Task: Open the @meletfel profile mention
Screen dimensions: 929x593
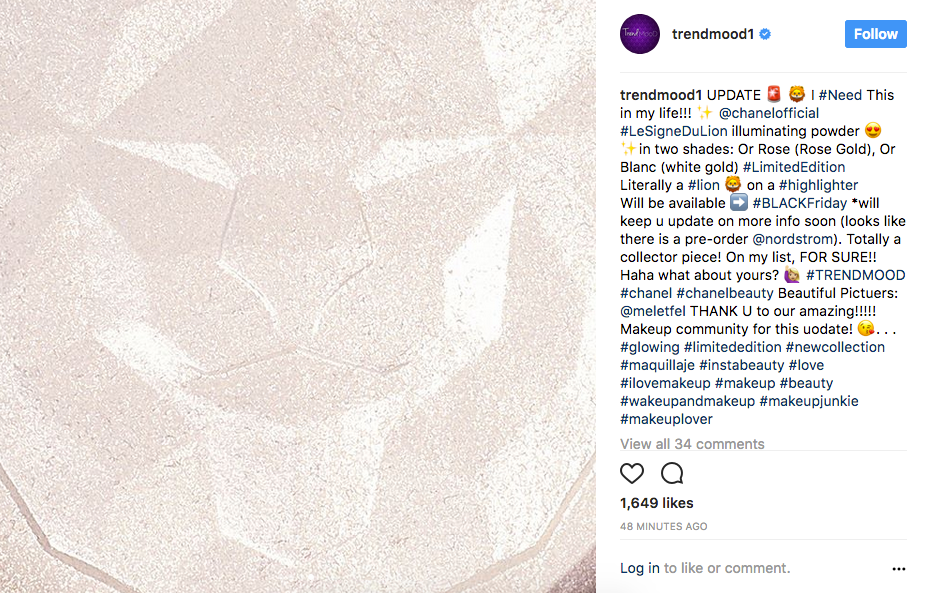Action: 653,311
